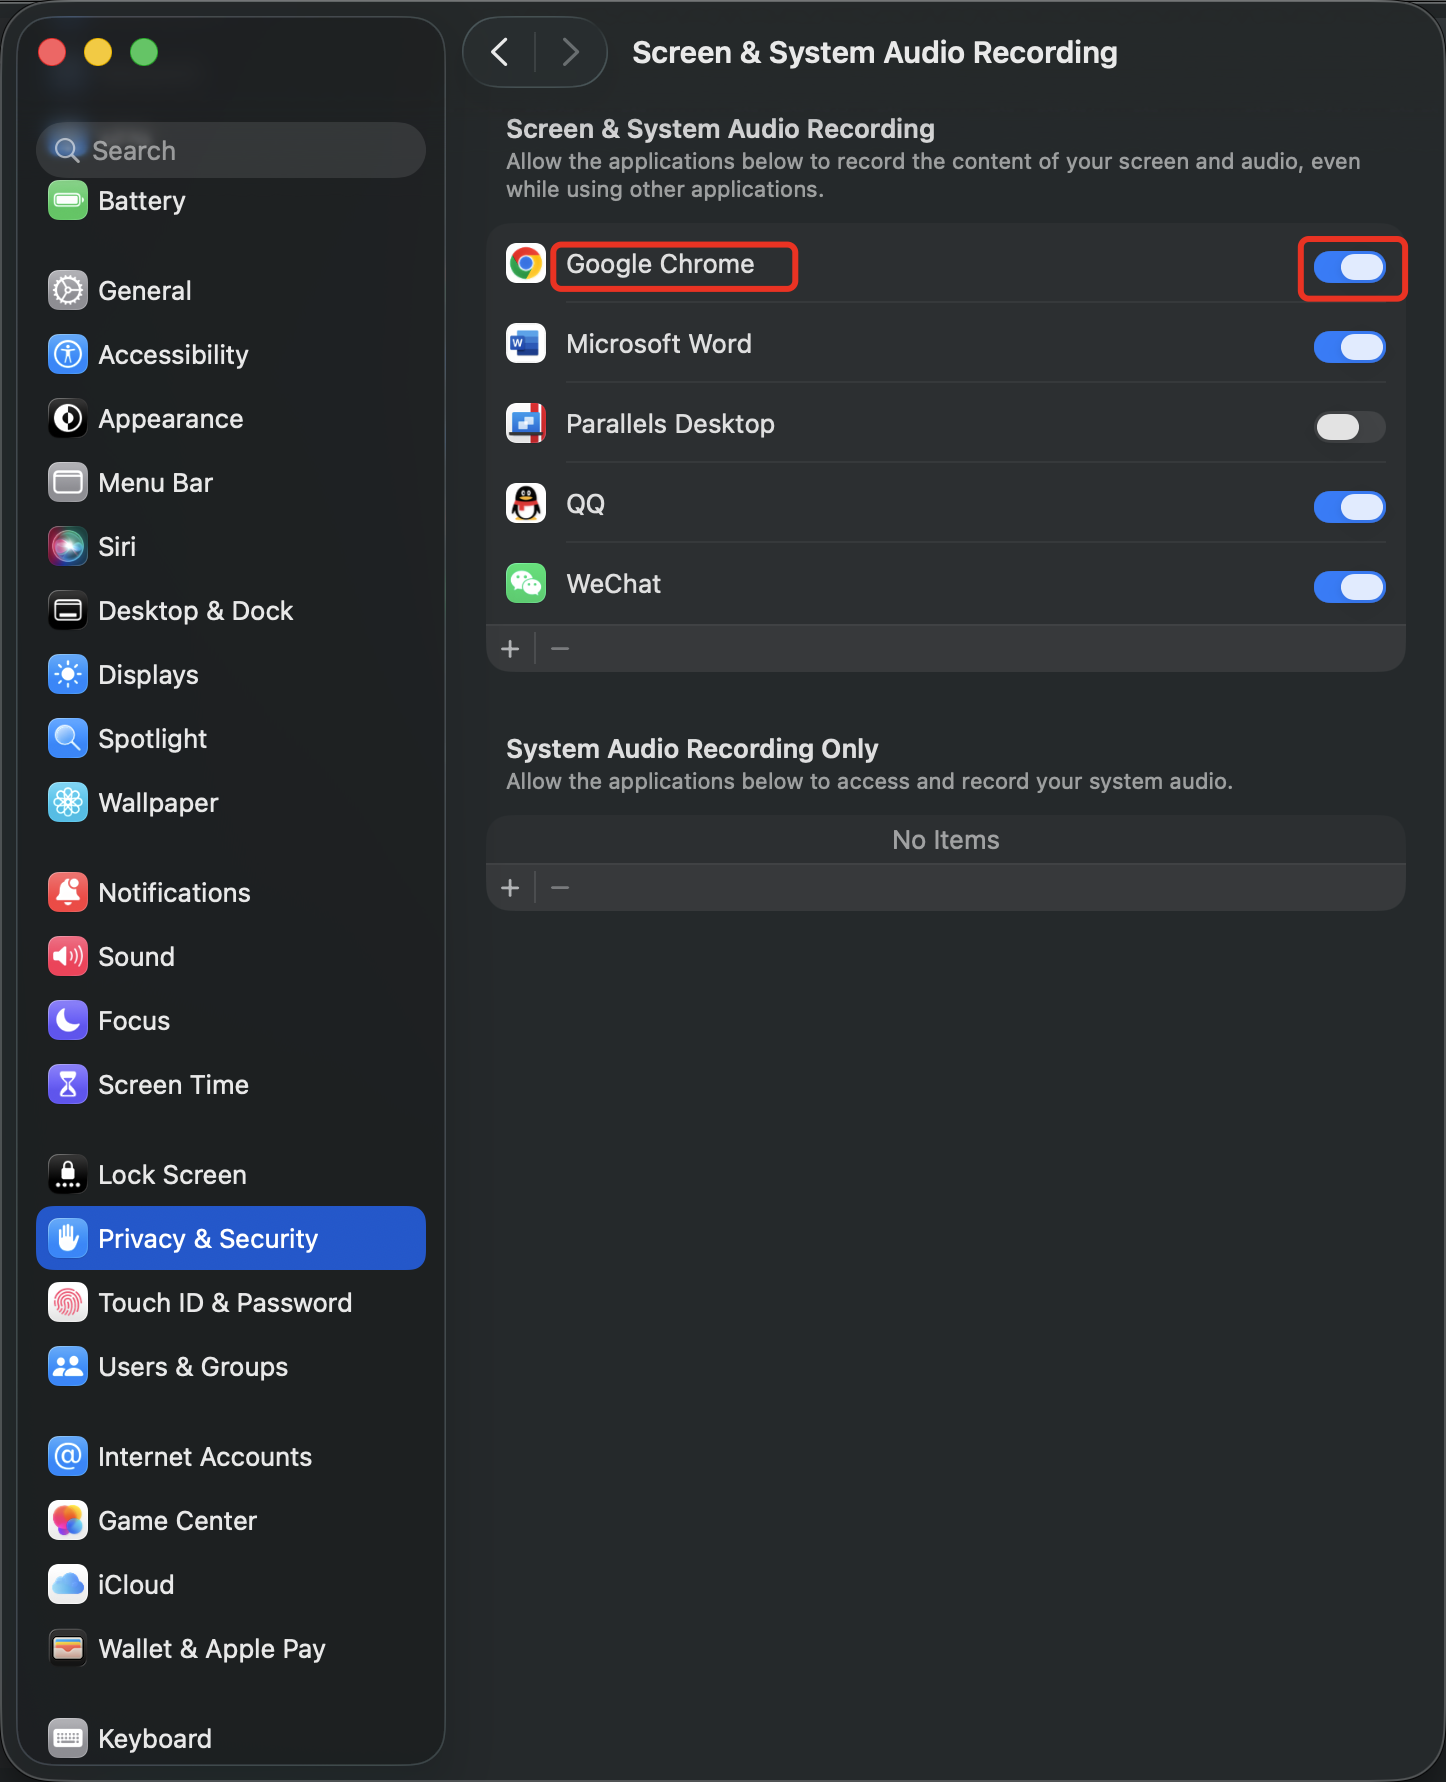Viewport: 1446px width, 1782px height.
Task: Click the Parallels Desktop app icon
Action: coord(525,424)
